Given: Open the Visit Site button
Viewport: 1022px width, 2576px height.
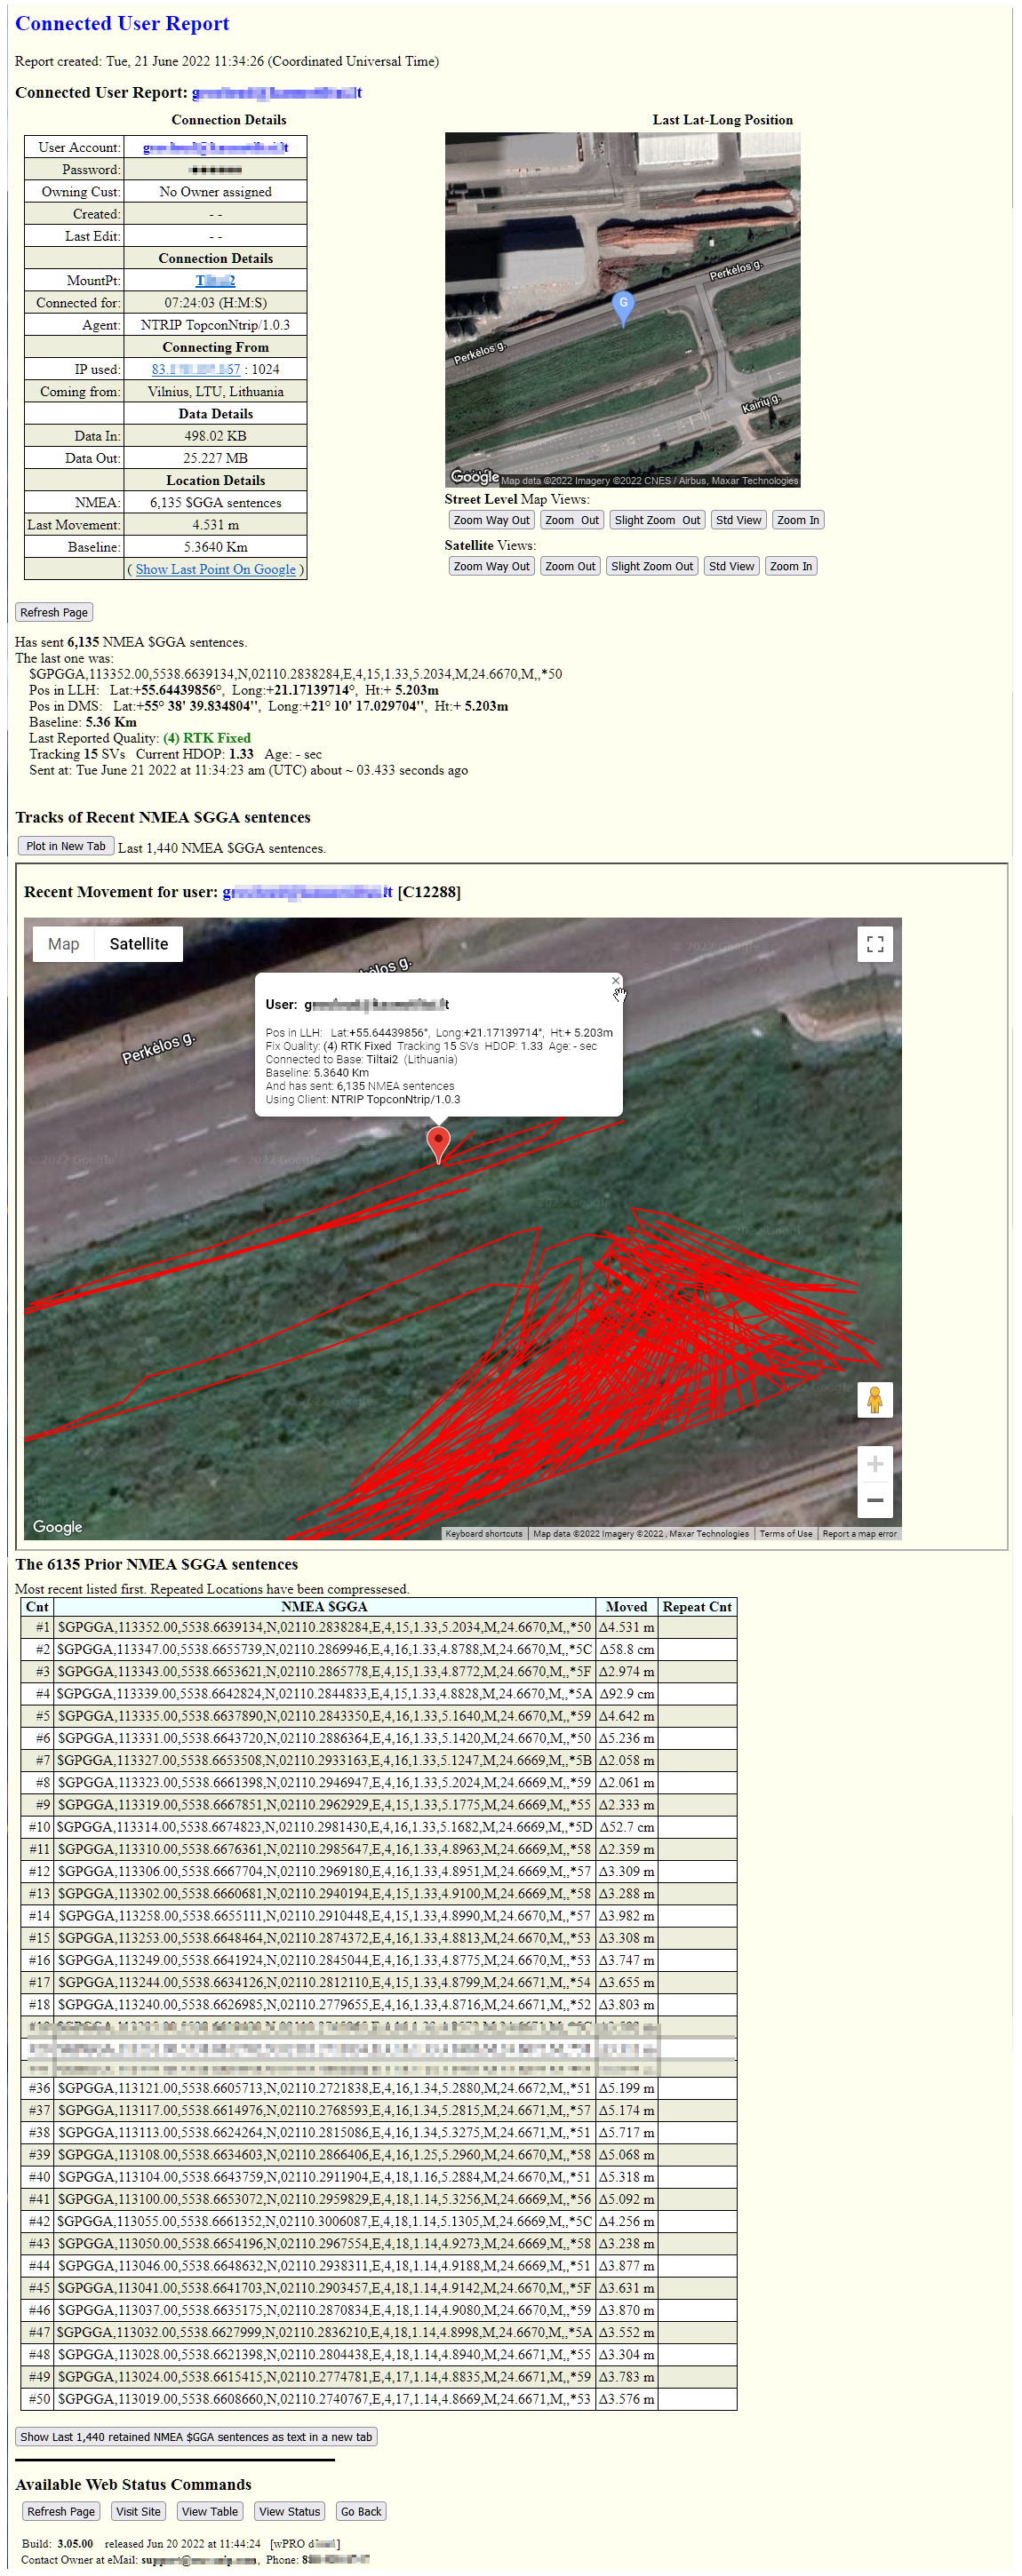Looking at the screenshot, I should (138, 2511).
